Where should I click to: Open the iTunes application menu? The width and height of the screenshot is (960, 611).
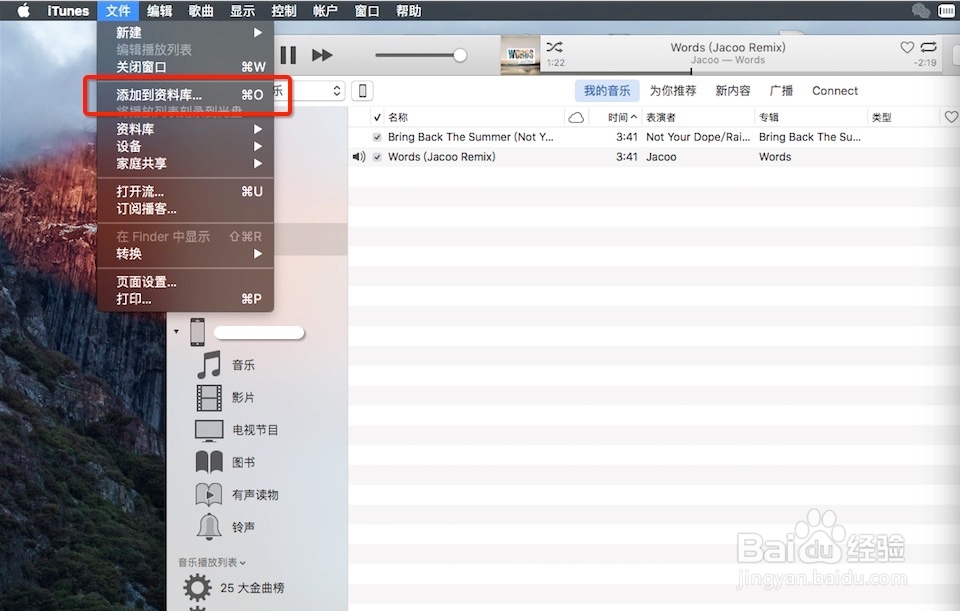[x=68, y=10]
